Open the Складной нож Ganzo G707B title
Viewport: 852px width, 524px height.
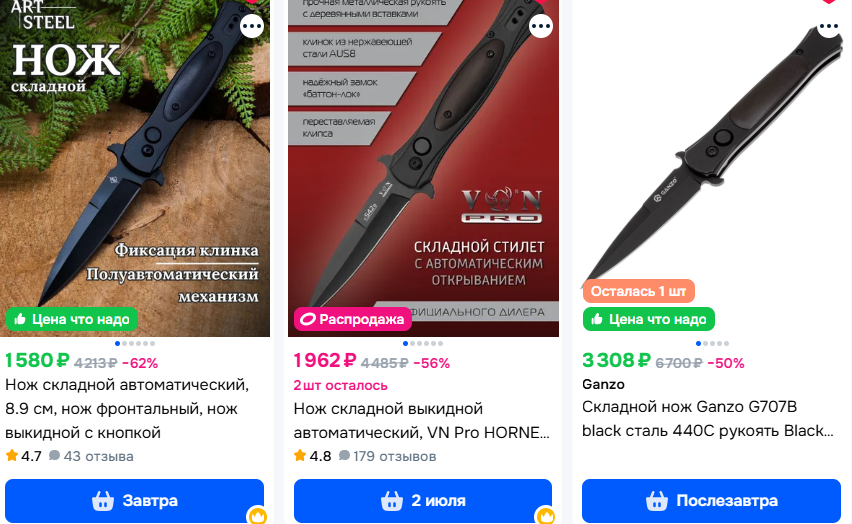707,419
